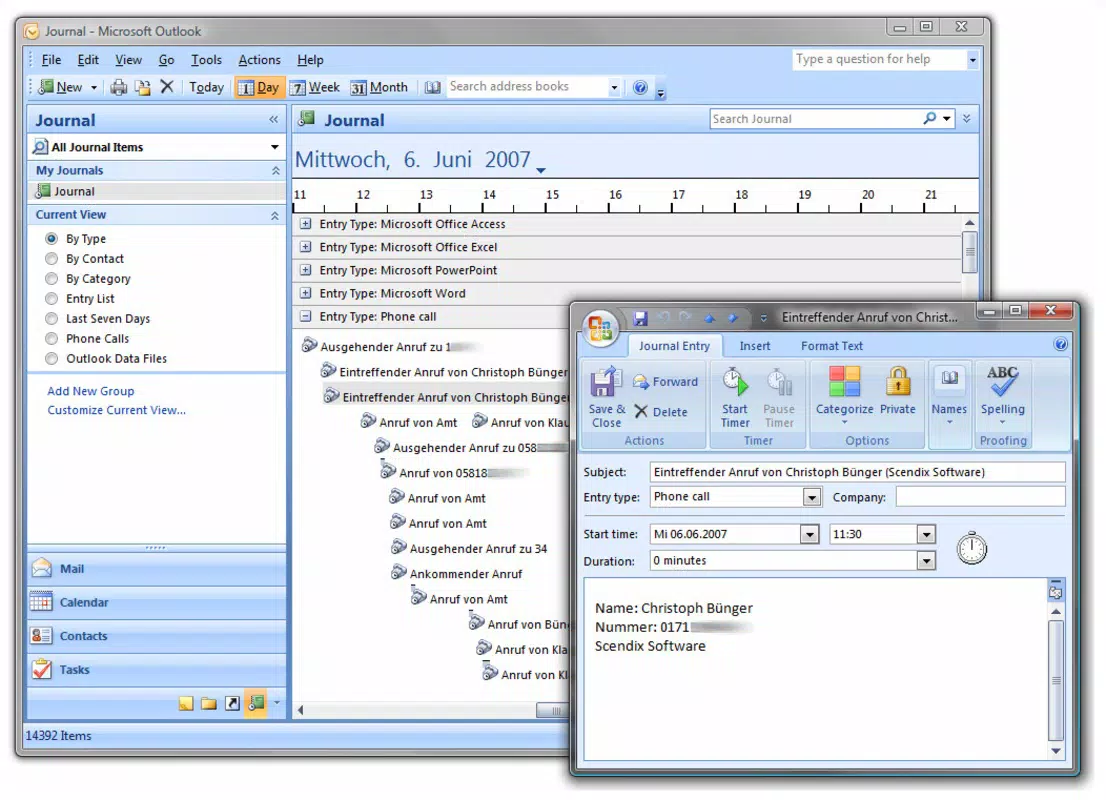Screen dimensions: 1106x800
Task: Click the Add New Group link
Action: (x=90, y=391)
